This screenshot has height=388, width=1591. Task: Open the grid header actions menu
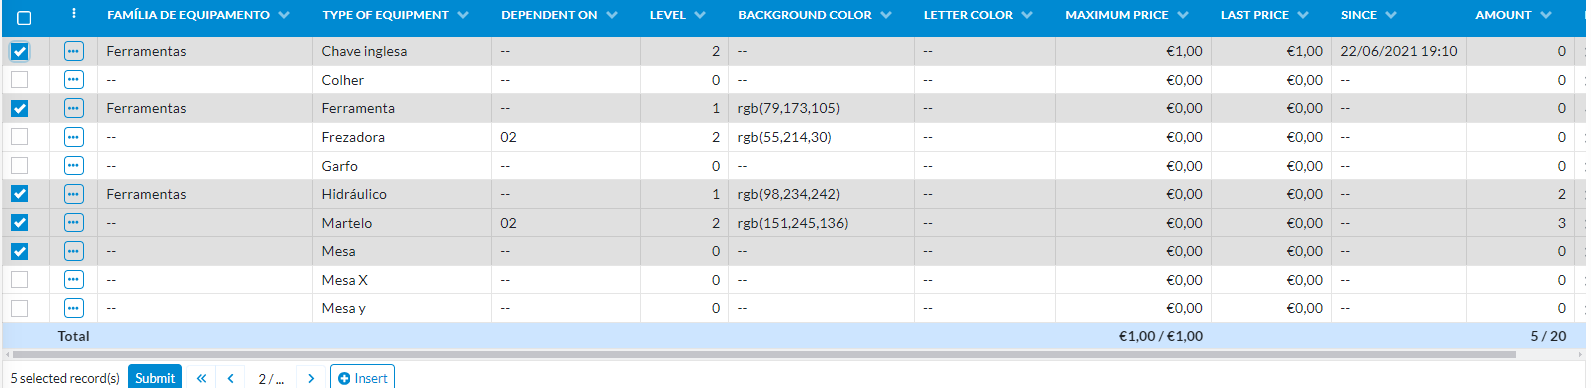74,14
